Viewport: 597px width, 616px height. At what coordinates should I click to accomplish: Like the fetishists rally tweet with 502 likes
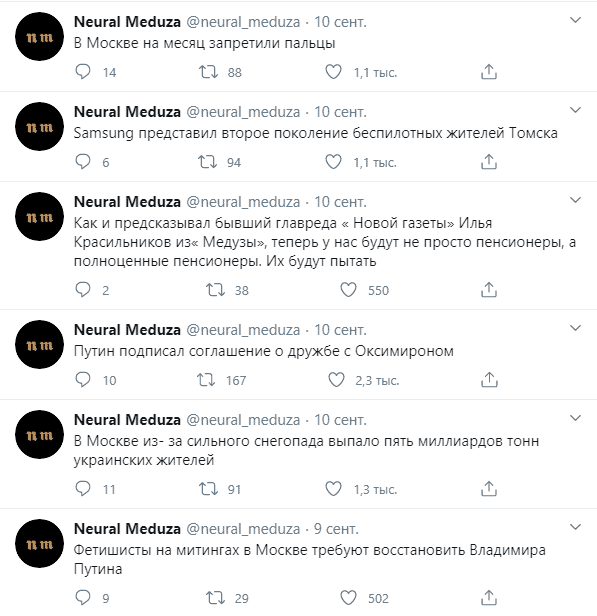348,598
